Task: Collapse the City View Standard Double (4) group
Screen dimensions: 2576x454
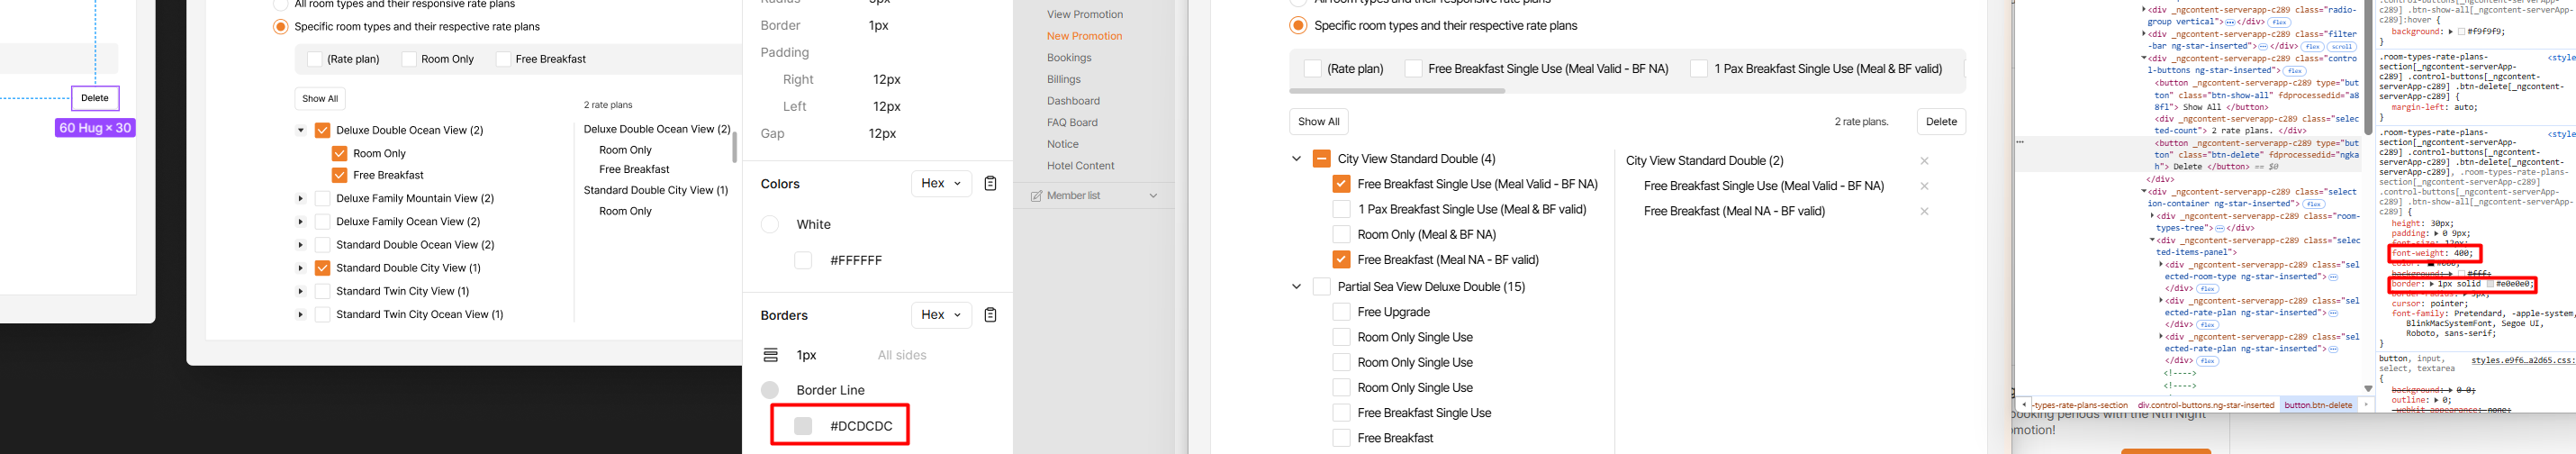Action: pyautogui.click(x=1296, y=159)
